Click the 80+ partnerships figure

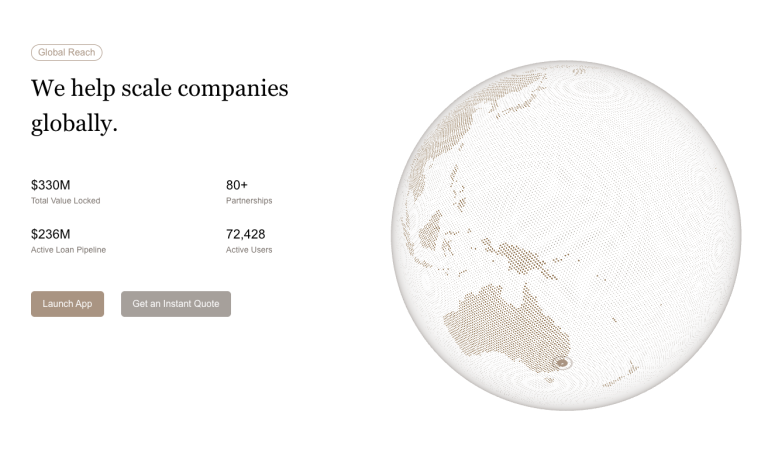click(x=237, y=185)
